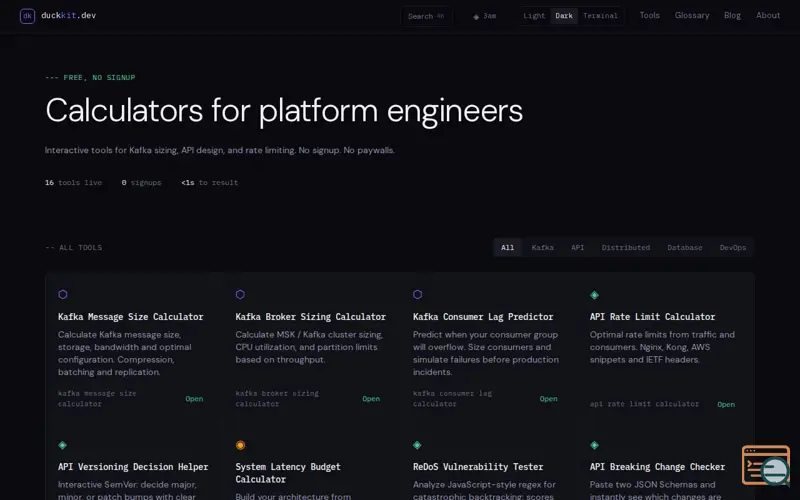The height and width of the screenshot is (500, 800).
Task: Click the diamond icon on API Rate Limit Calculator card
Action: tap(594, 295)
